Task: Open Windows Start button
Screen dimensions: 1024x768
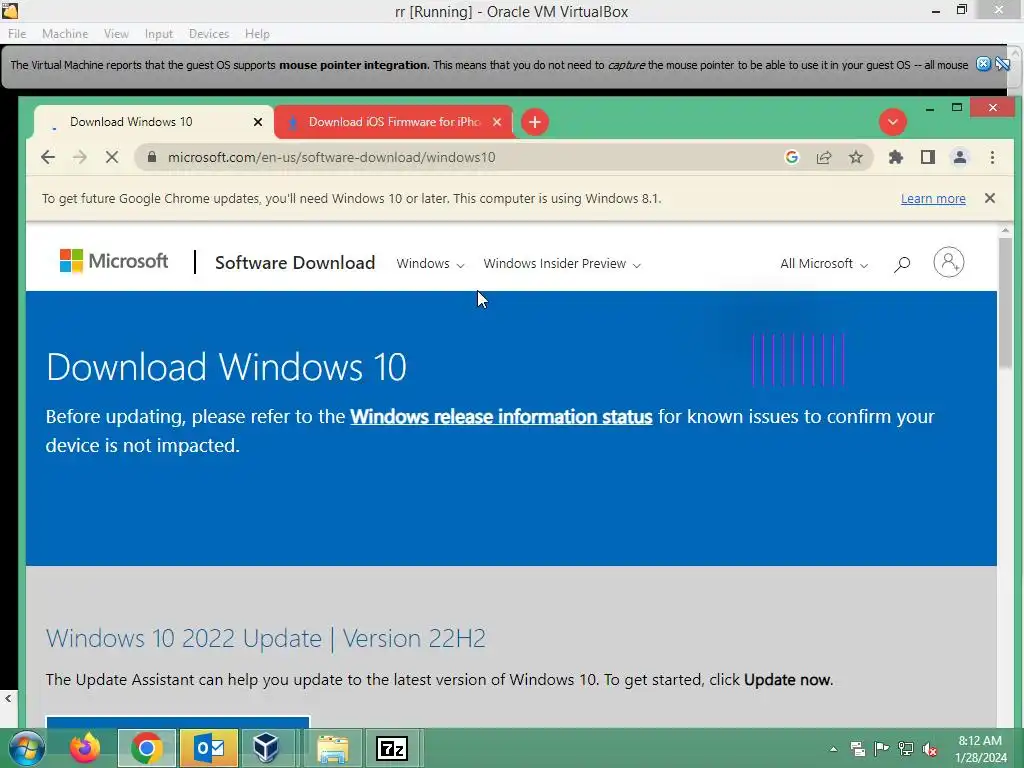Action: tap(25, 748)
